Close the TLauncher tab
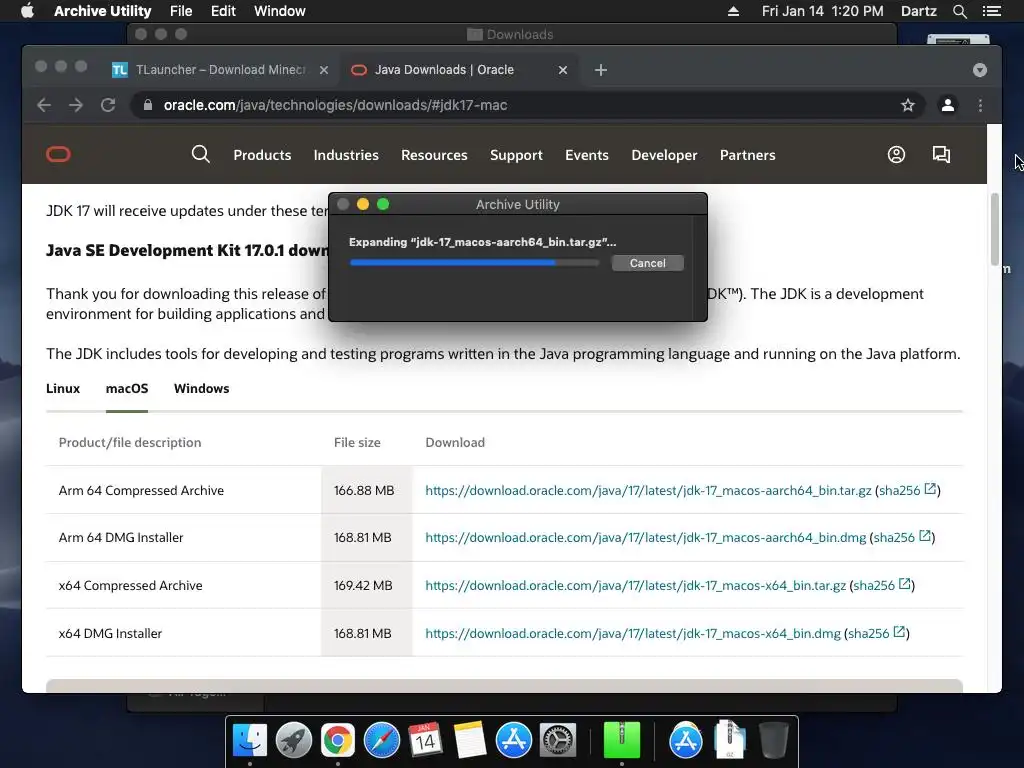The height and width of the screenshot is (768, 1024). click(x=323, y=70)
